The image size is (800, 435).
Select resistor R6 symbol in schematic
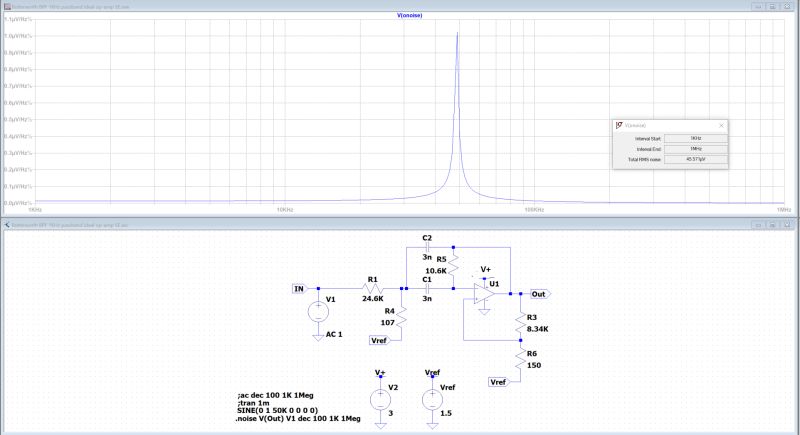520,360
